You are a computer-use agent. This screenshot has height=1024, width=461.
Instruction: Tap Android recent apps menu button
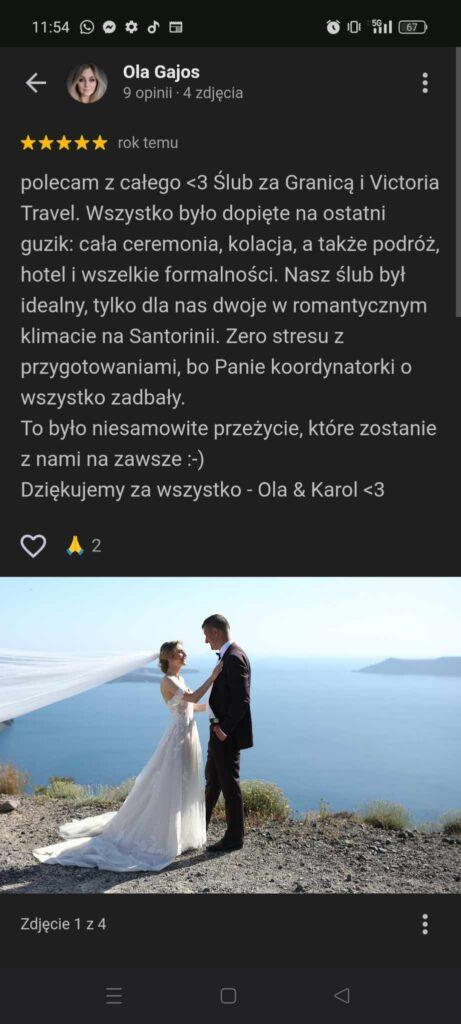coord(114,996)
